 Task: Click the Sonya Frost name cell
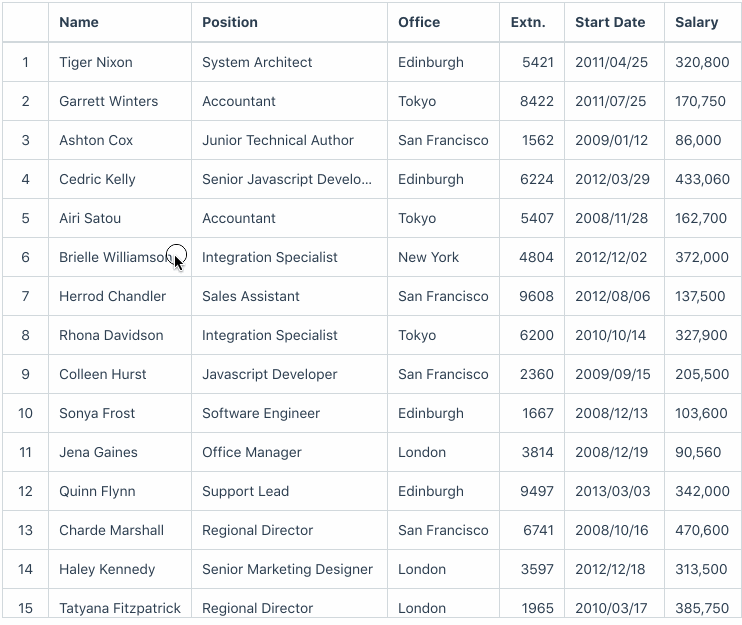pyautogui.click(x=98, y=413)
